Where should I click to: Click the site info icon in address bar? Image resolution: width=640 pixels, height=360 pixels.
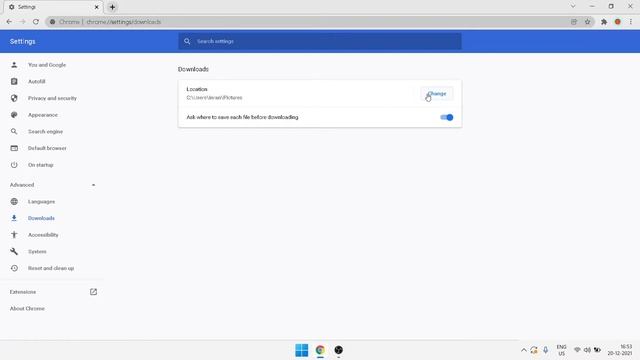pyautogui.click(x=52, y=22)
